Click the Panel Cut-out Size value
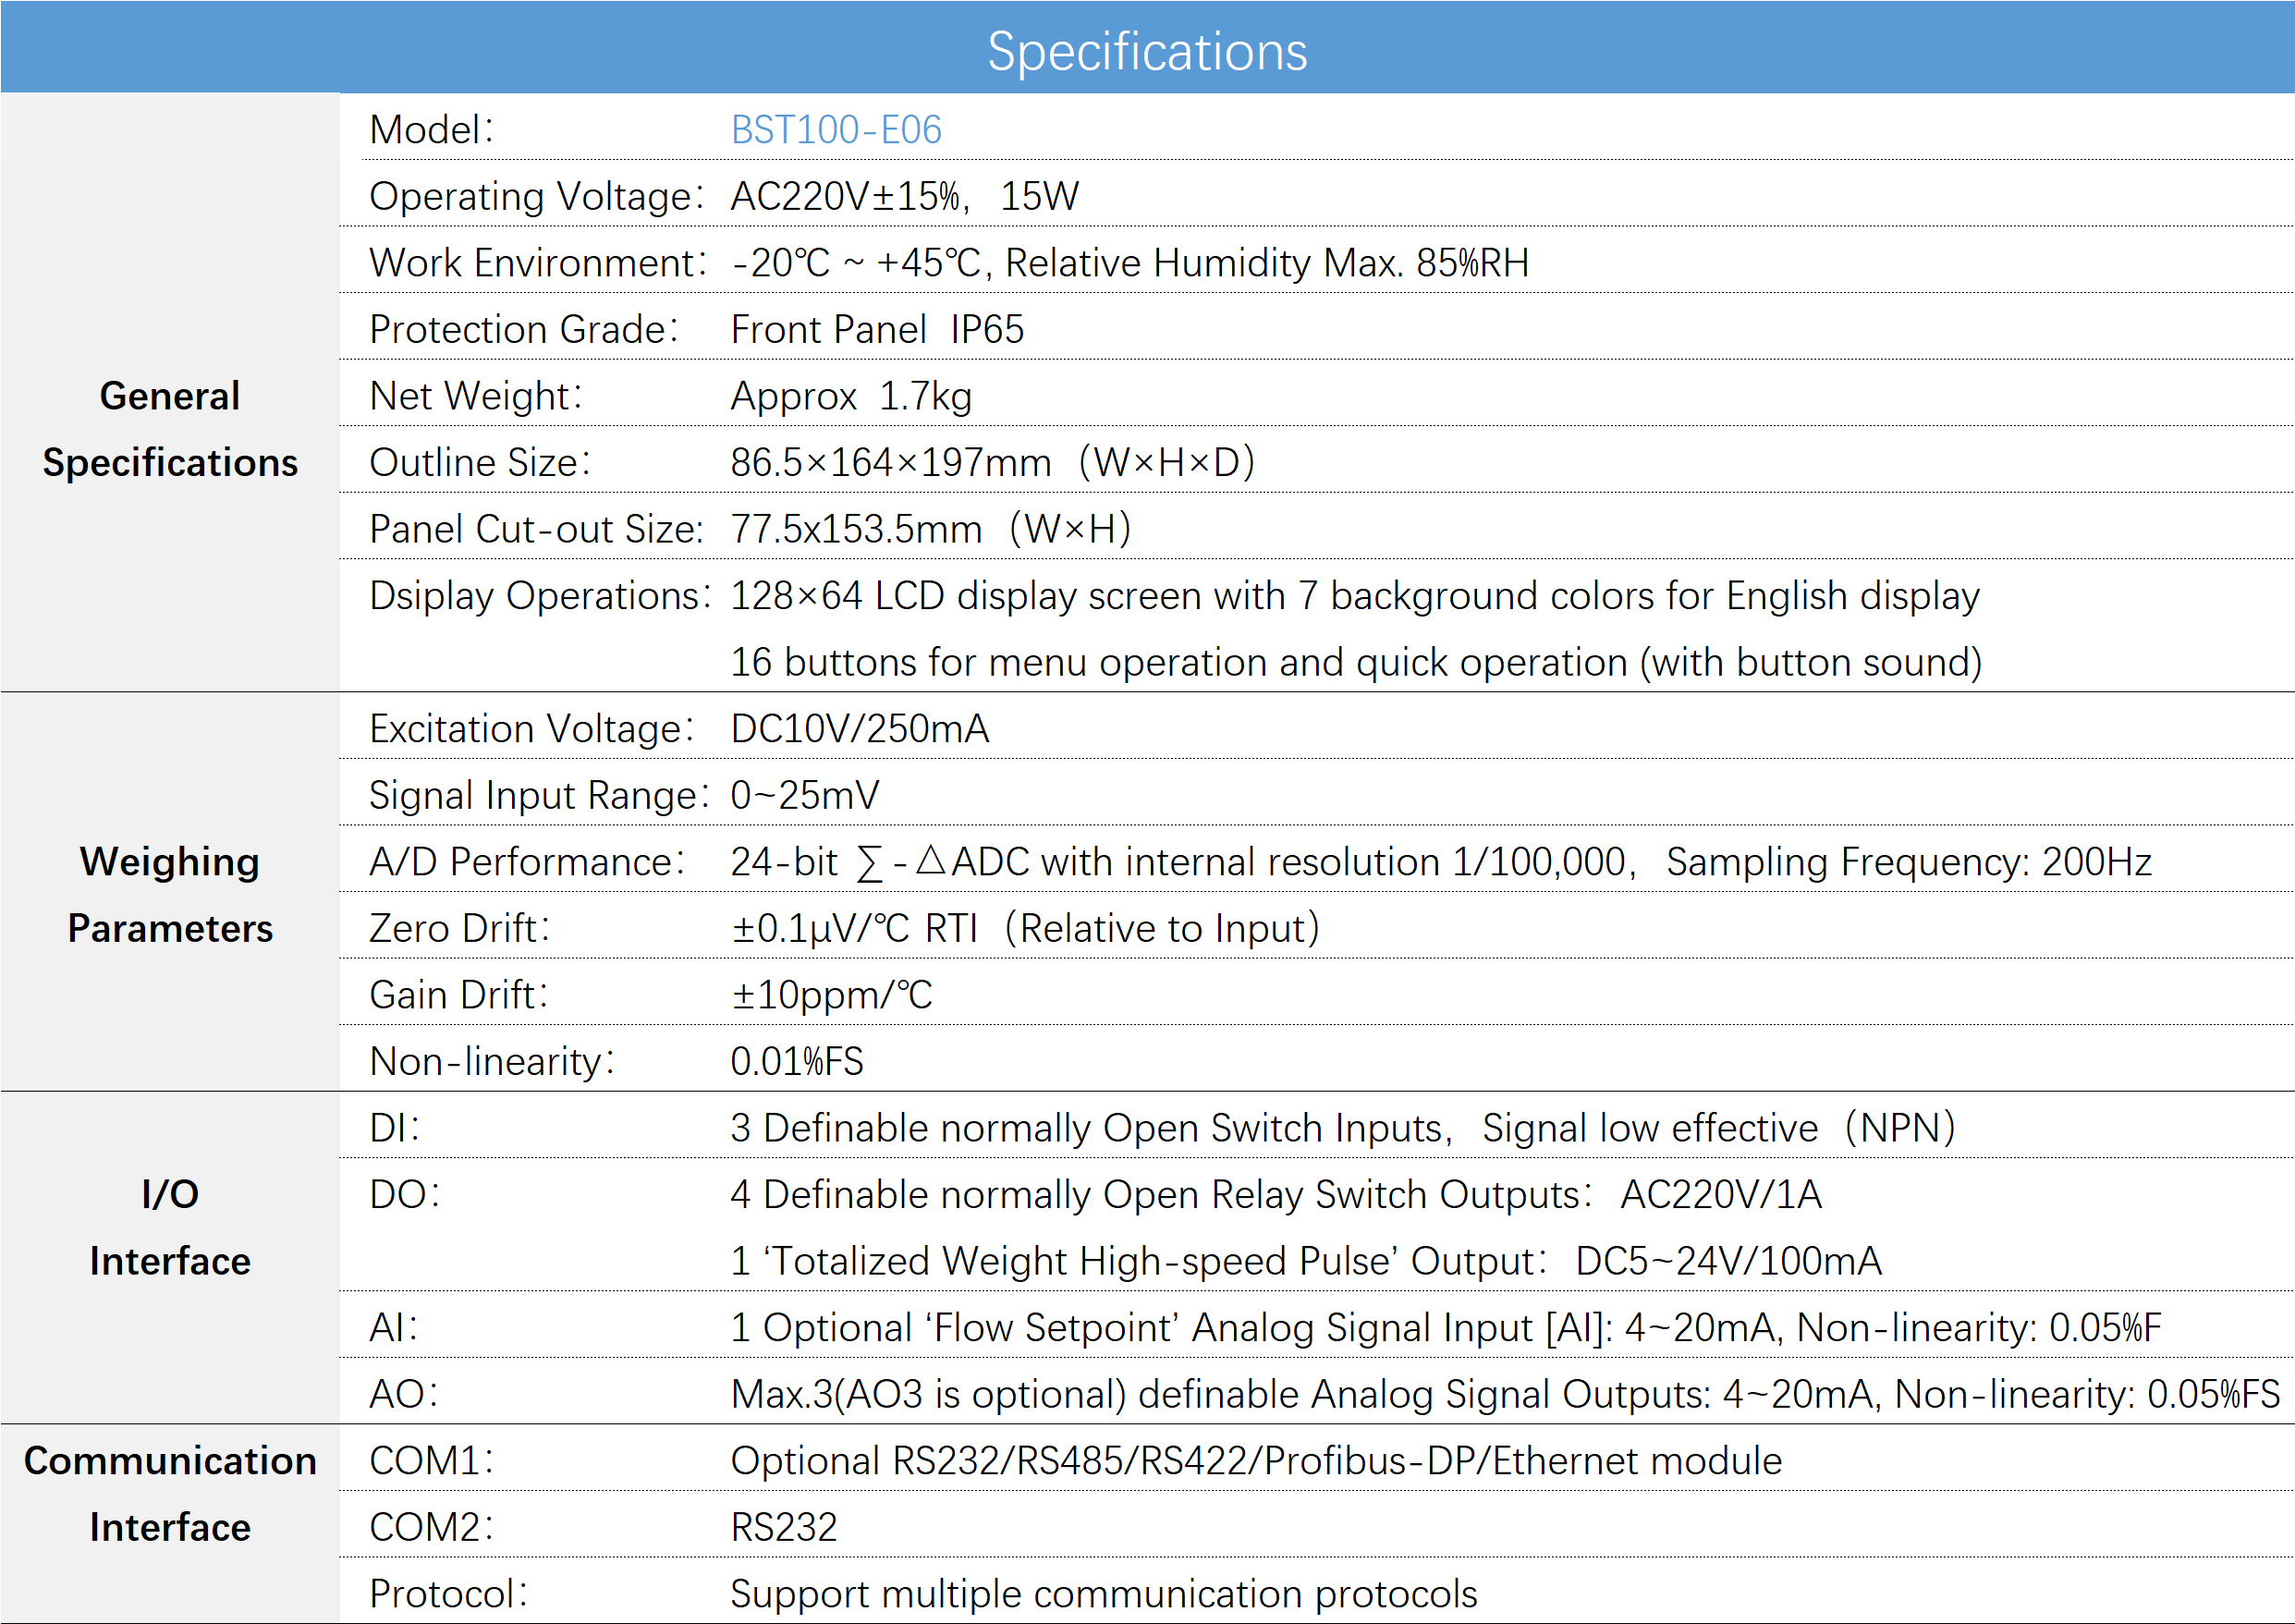The width and height of the screenshot is (2295, 1624). (x=931, y=529)
